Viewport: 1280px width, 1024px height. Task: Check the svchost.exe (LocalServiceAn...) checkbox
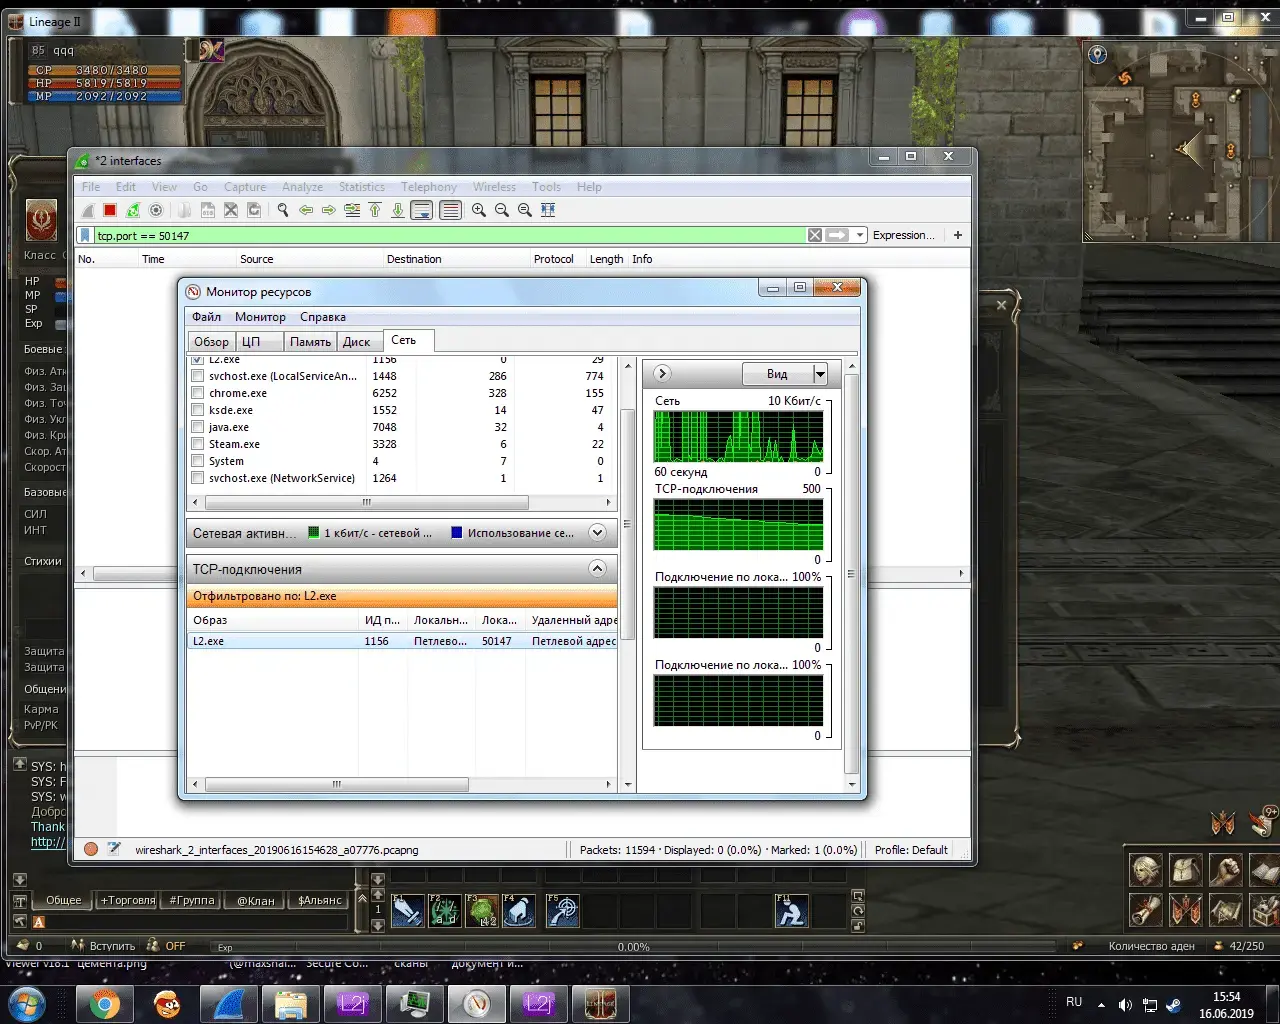[x=197, y=376]
